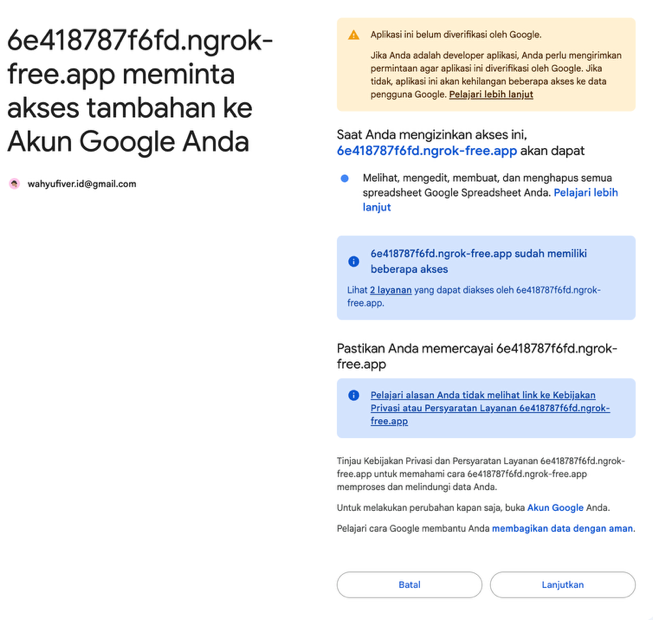Viewport: 653px width, 620px height.
Task: Click the user avatar next to wahyufiver.id@gmail.com
Action: pos(15,184)
